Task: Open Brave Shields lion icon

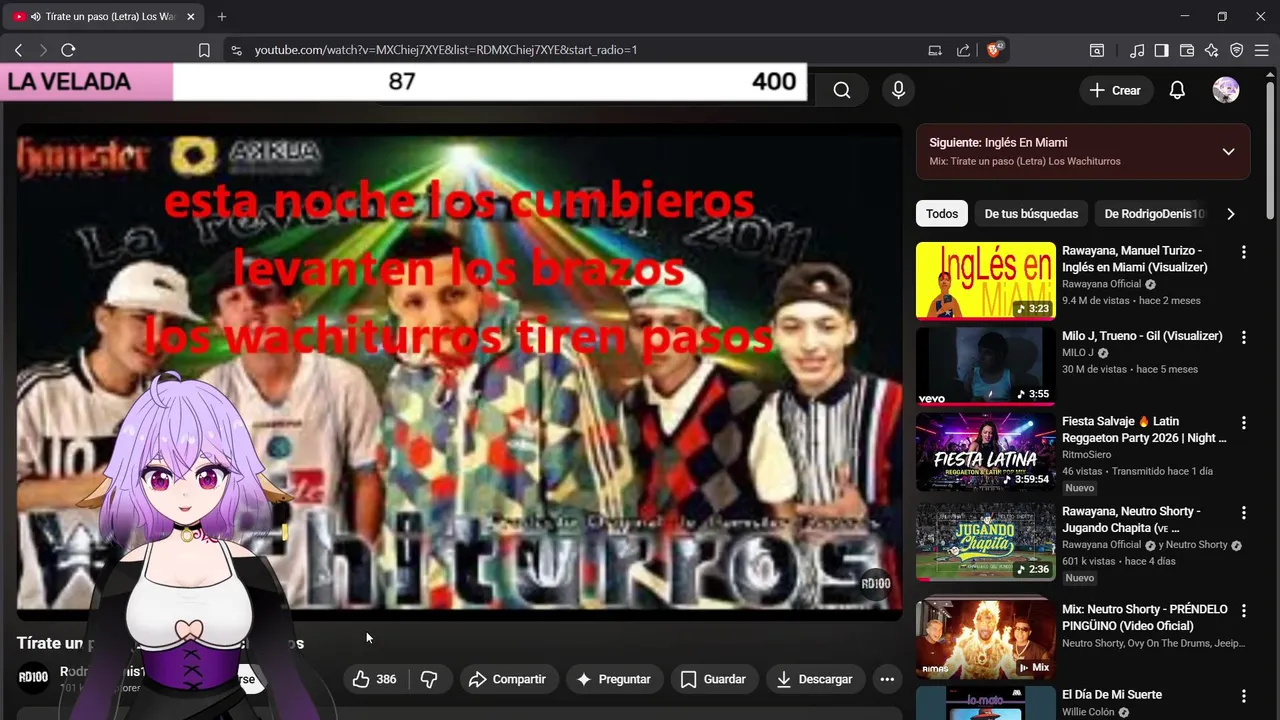Action: pyautogui.click(x=994, y=50)
